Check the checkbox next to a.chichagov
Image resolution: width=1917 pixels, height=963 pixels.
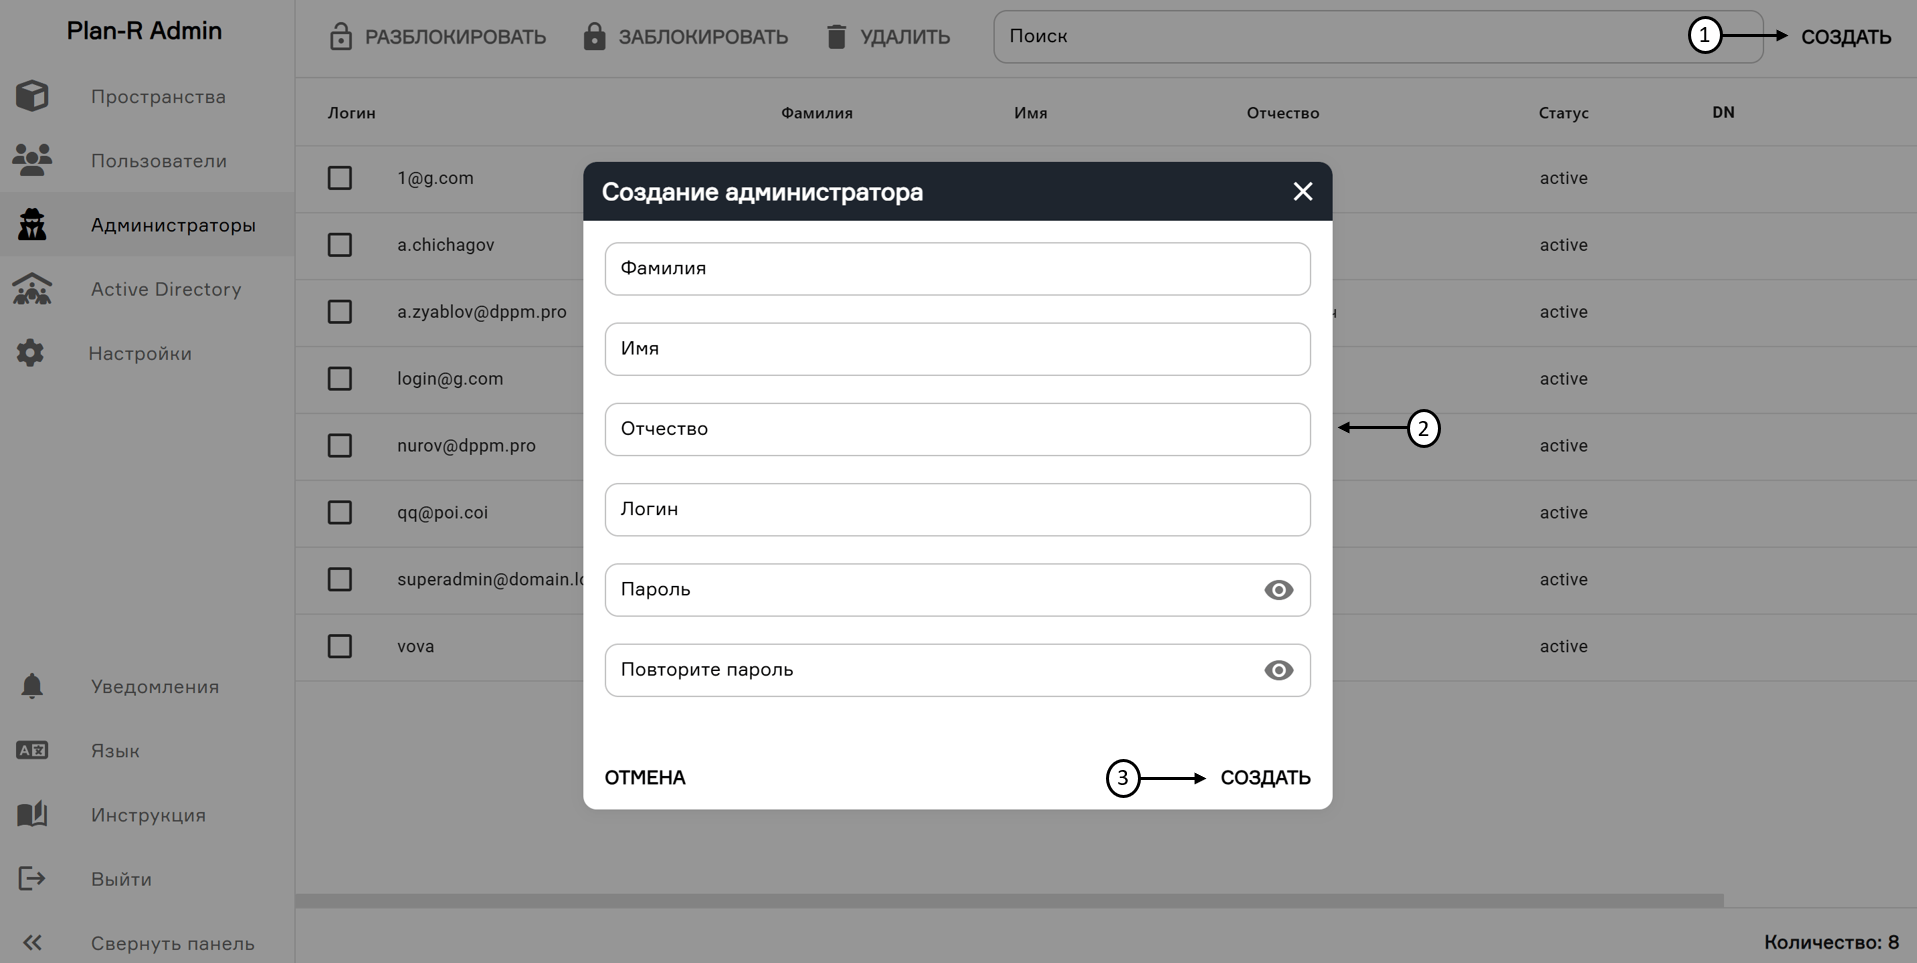point(340,245)
